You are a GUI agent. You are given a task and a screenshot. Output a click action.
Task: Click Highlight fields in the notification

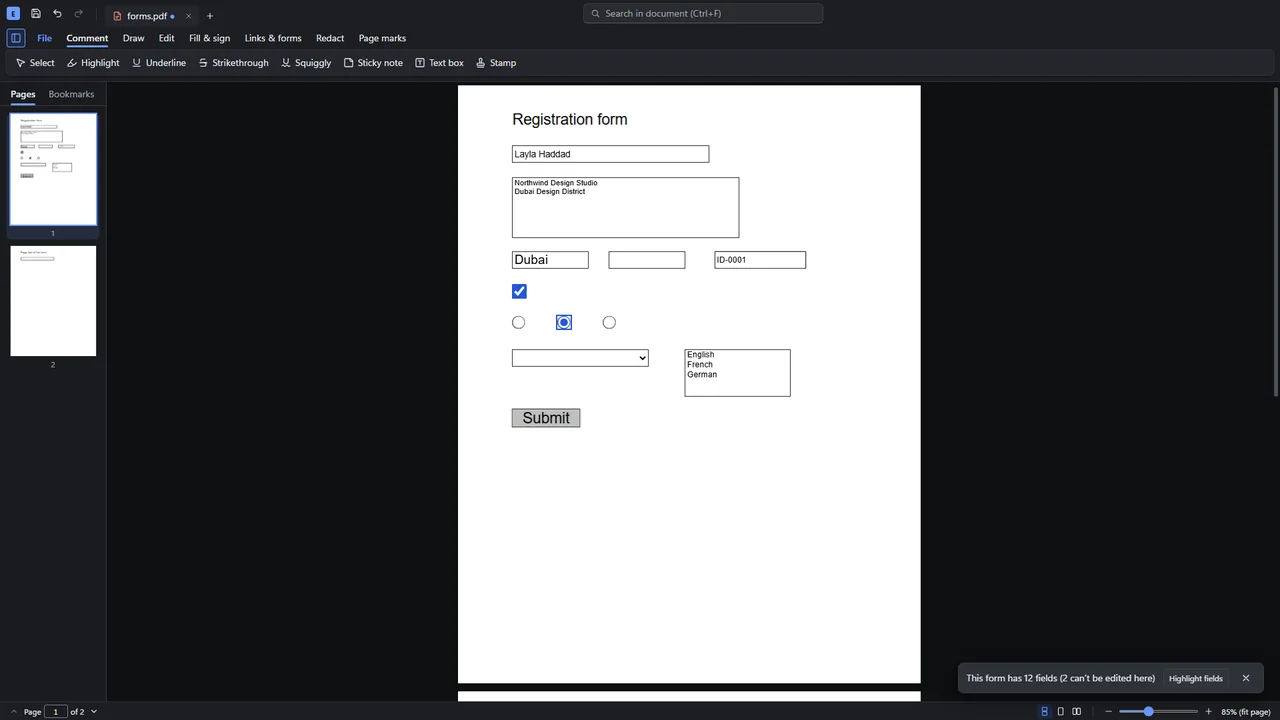coord(1196,678)
